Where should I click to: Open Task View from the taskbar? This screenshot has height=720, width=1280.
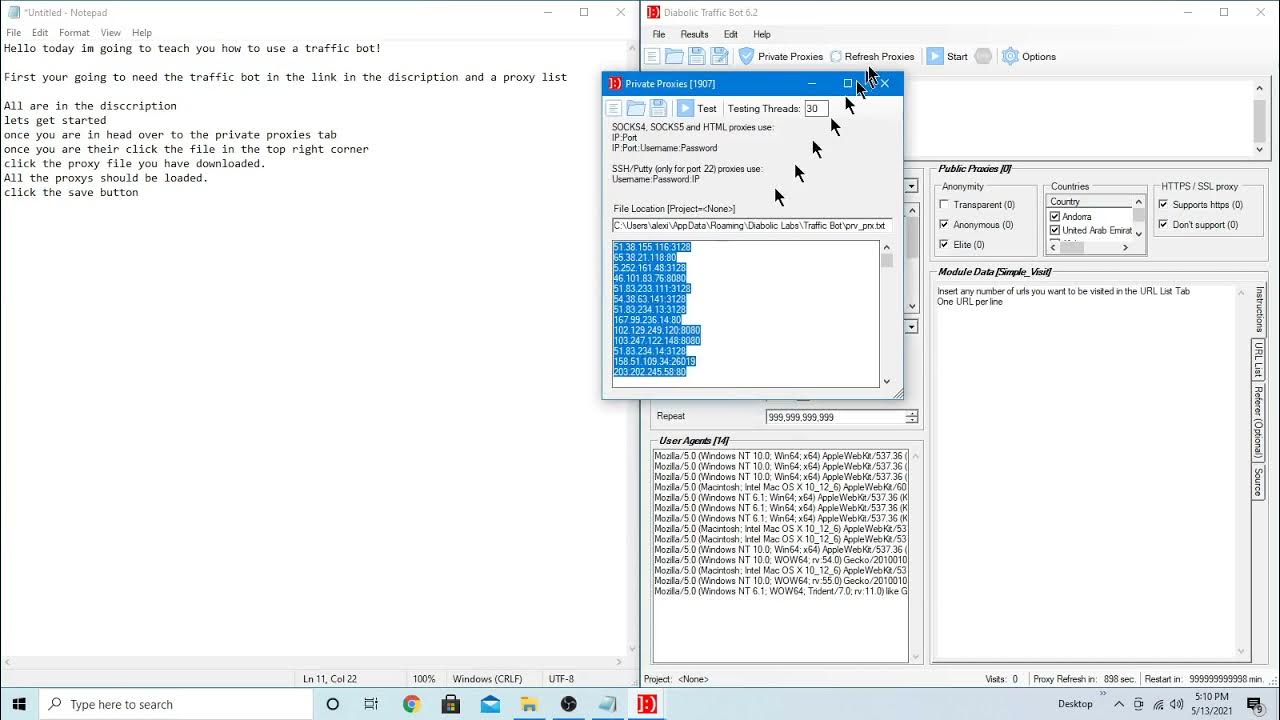[371, 704]
